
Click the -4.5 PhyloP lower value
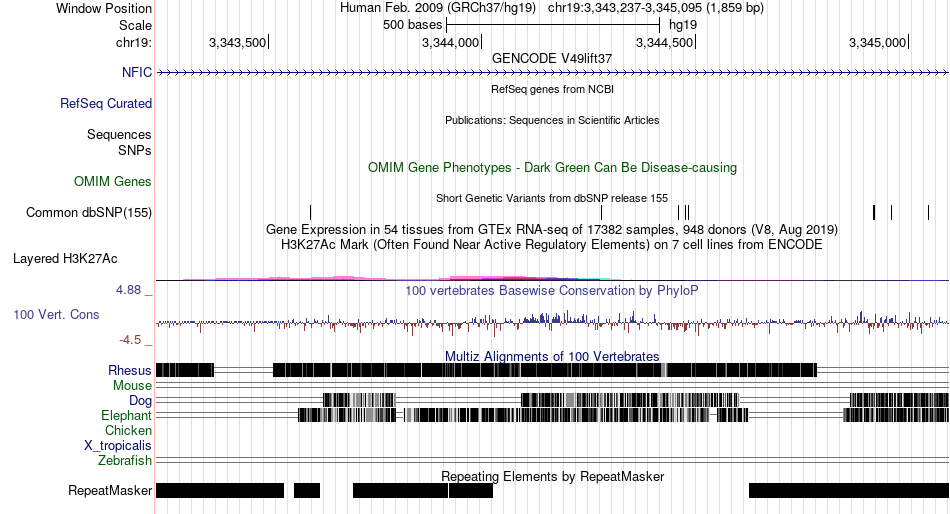click(x=130, y=340)
